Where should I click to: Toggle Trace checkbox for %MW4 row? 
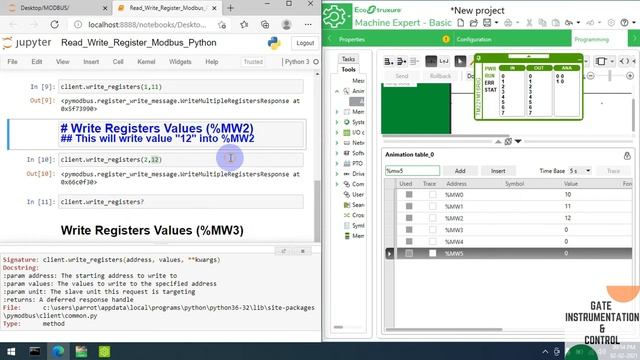[432, 242]
